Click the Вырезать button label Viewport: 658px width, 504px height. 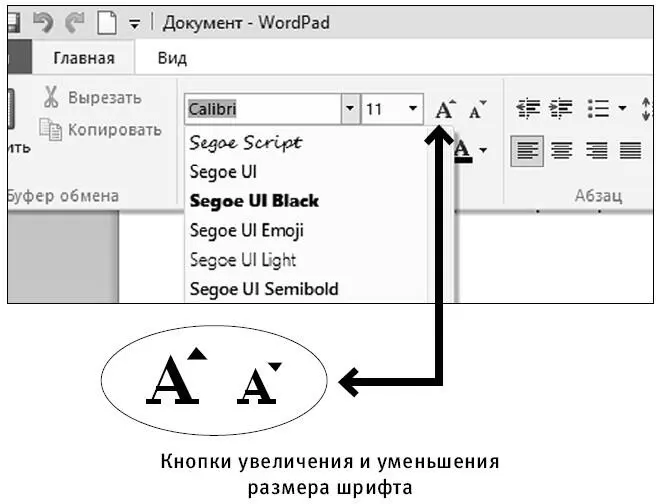(105, 98)
